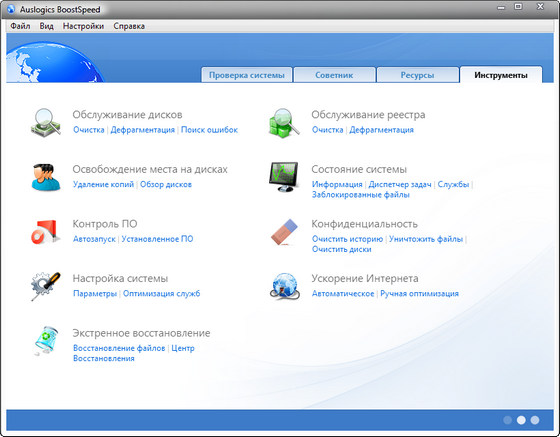Open Заблокированные файлы link

(x=361, y=195)
